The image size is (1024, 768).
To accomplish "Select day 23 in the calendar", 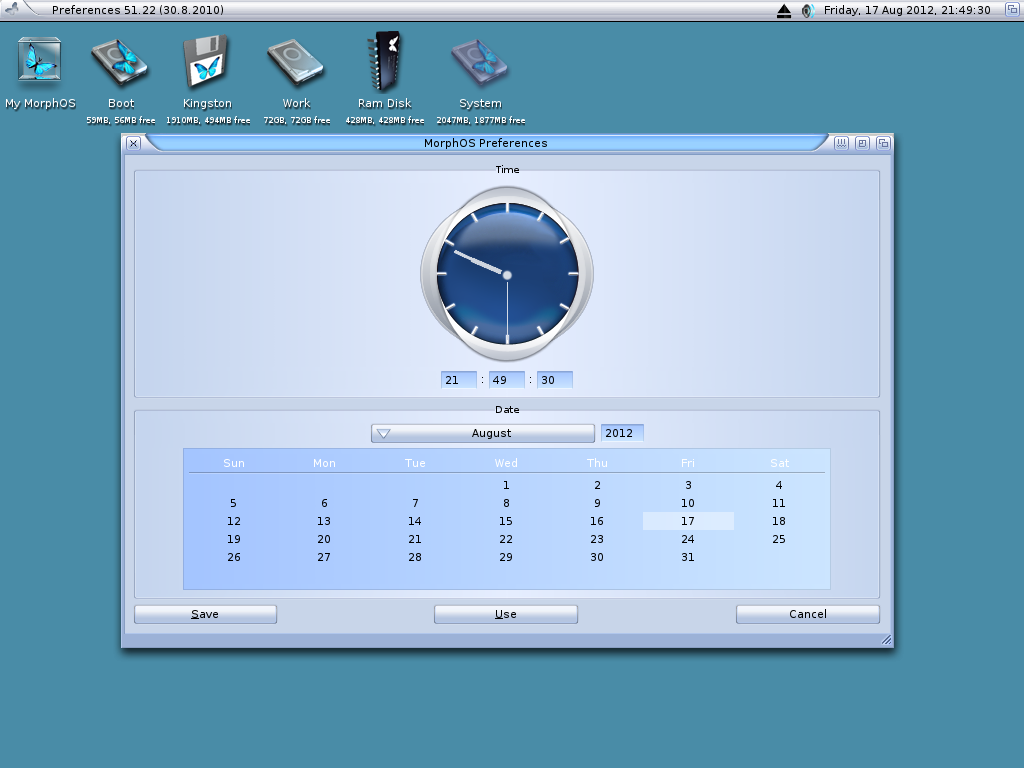I will pyautogui.click(x=597, y=539).
